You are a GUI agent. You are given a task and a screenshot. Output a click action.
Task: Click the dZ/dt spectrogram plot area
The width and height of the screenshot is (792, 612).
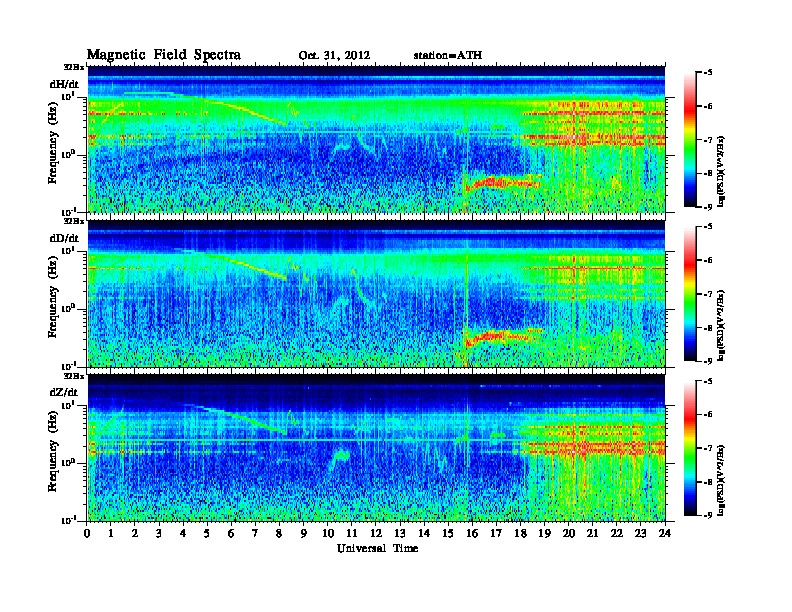click(x=376, y=447)
